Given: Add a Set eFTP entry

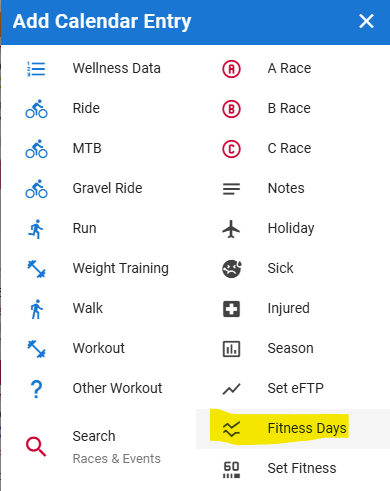Looking at the screenshot, I should pyautogui.click(x=293, y=389).
